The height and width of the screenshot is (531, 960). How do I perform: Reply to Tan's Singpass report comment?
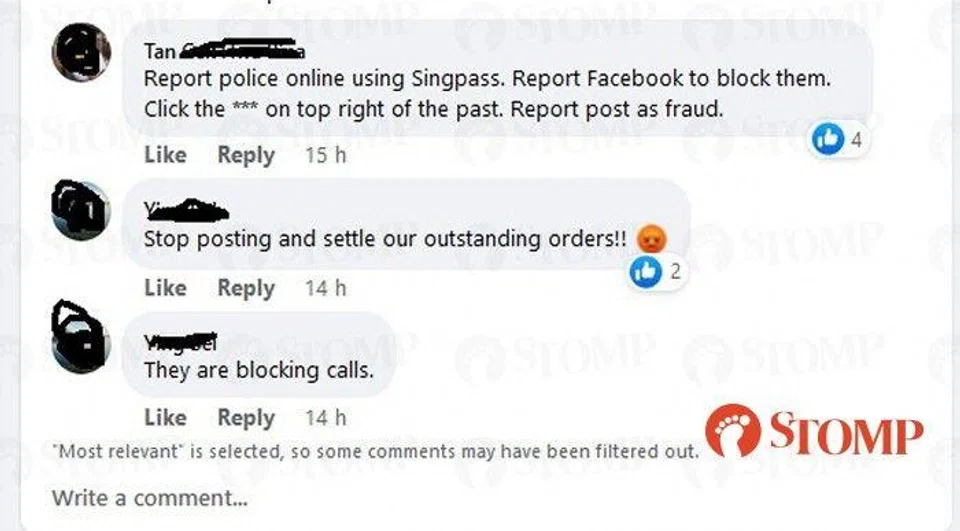coord(246,156)
